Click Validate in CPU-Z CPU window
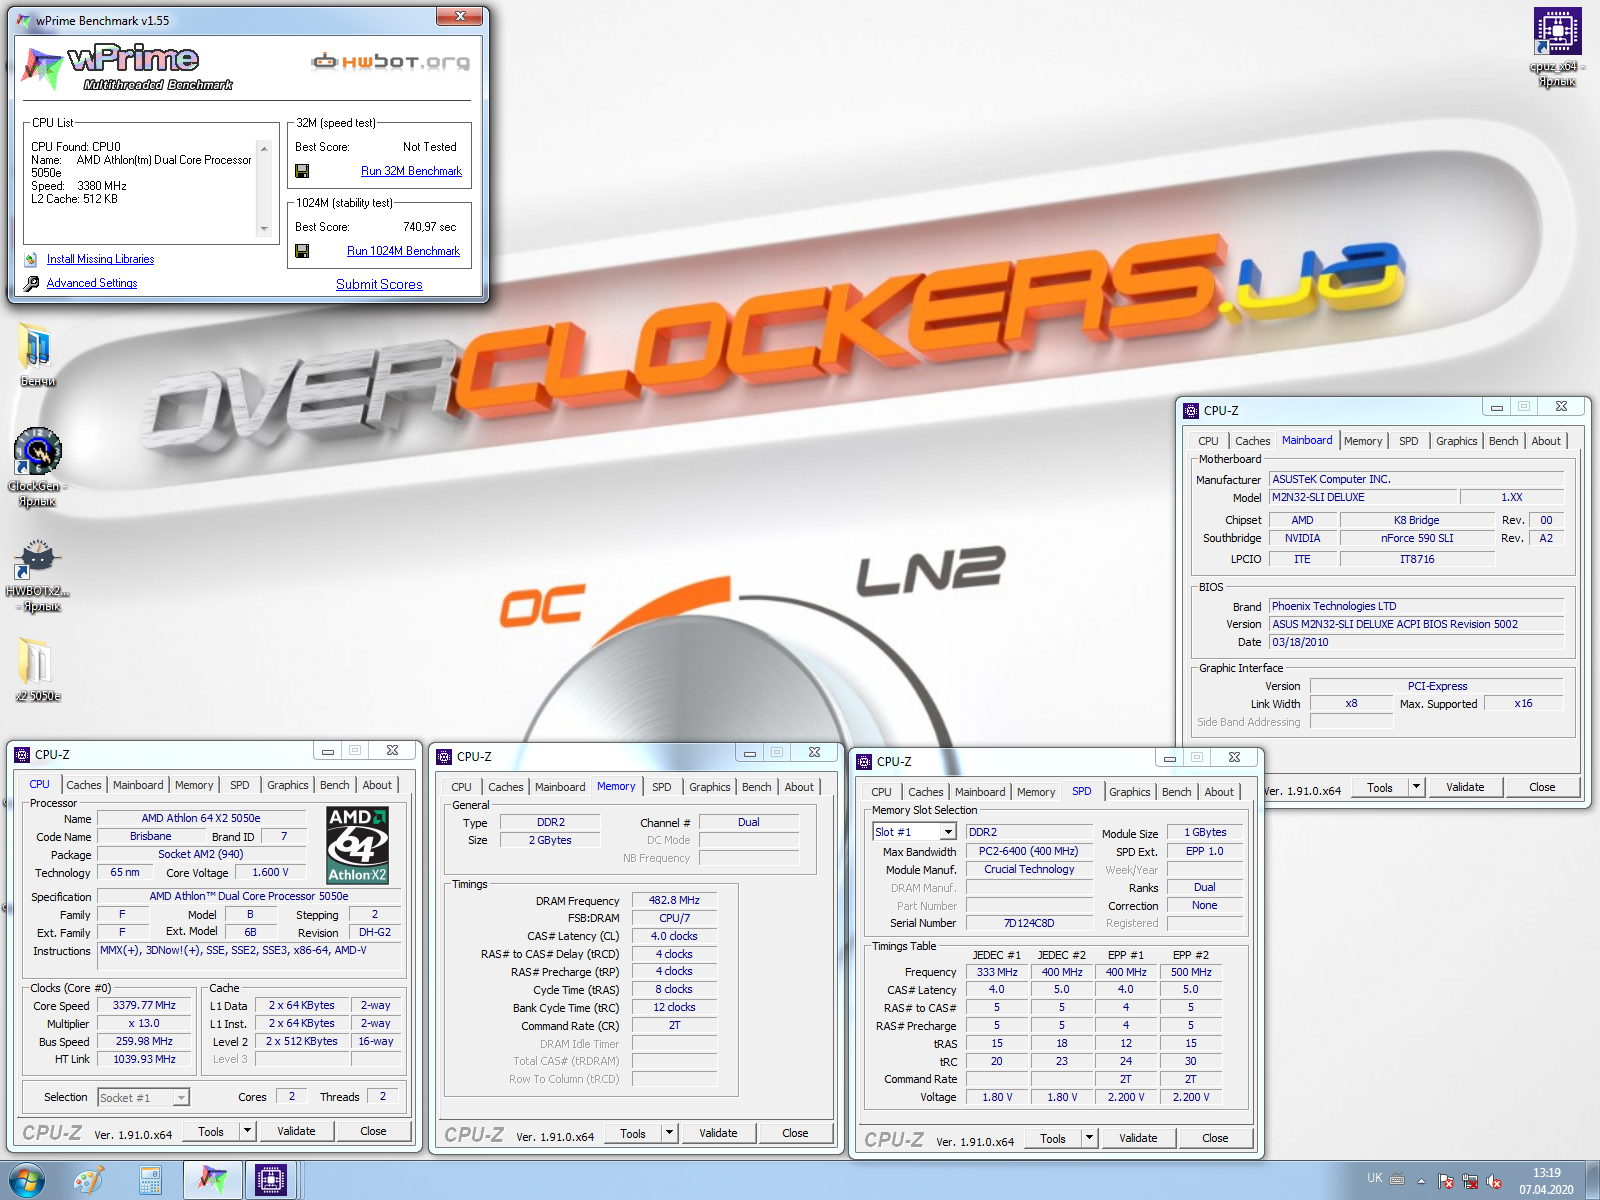 [296, 1131]
